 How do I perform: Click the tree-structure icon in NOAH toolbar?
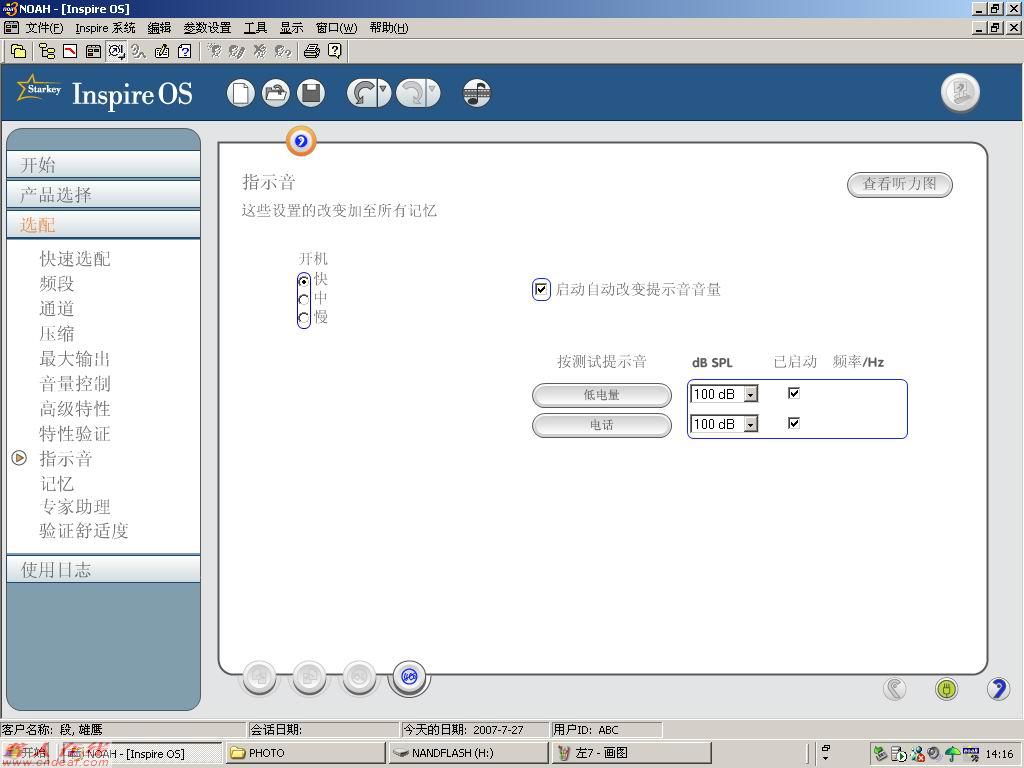point(47,51)
